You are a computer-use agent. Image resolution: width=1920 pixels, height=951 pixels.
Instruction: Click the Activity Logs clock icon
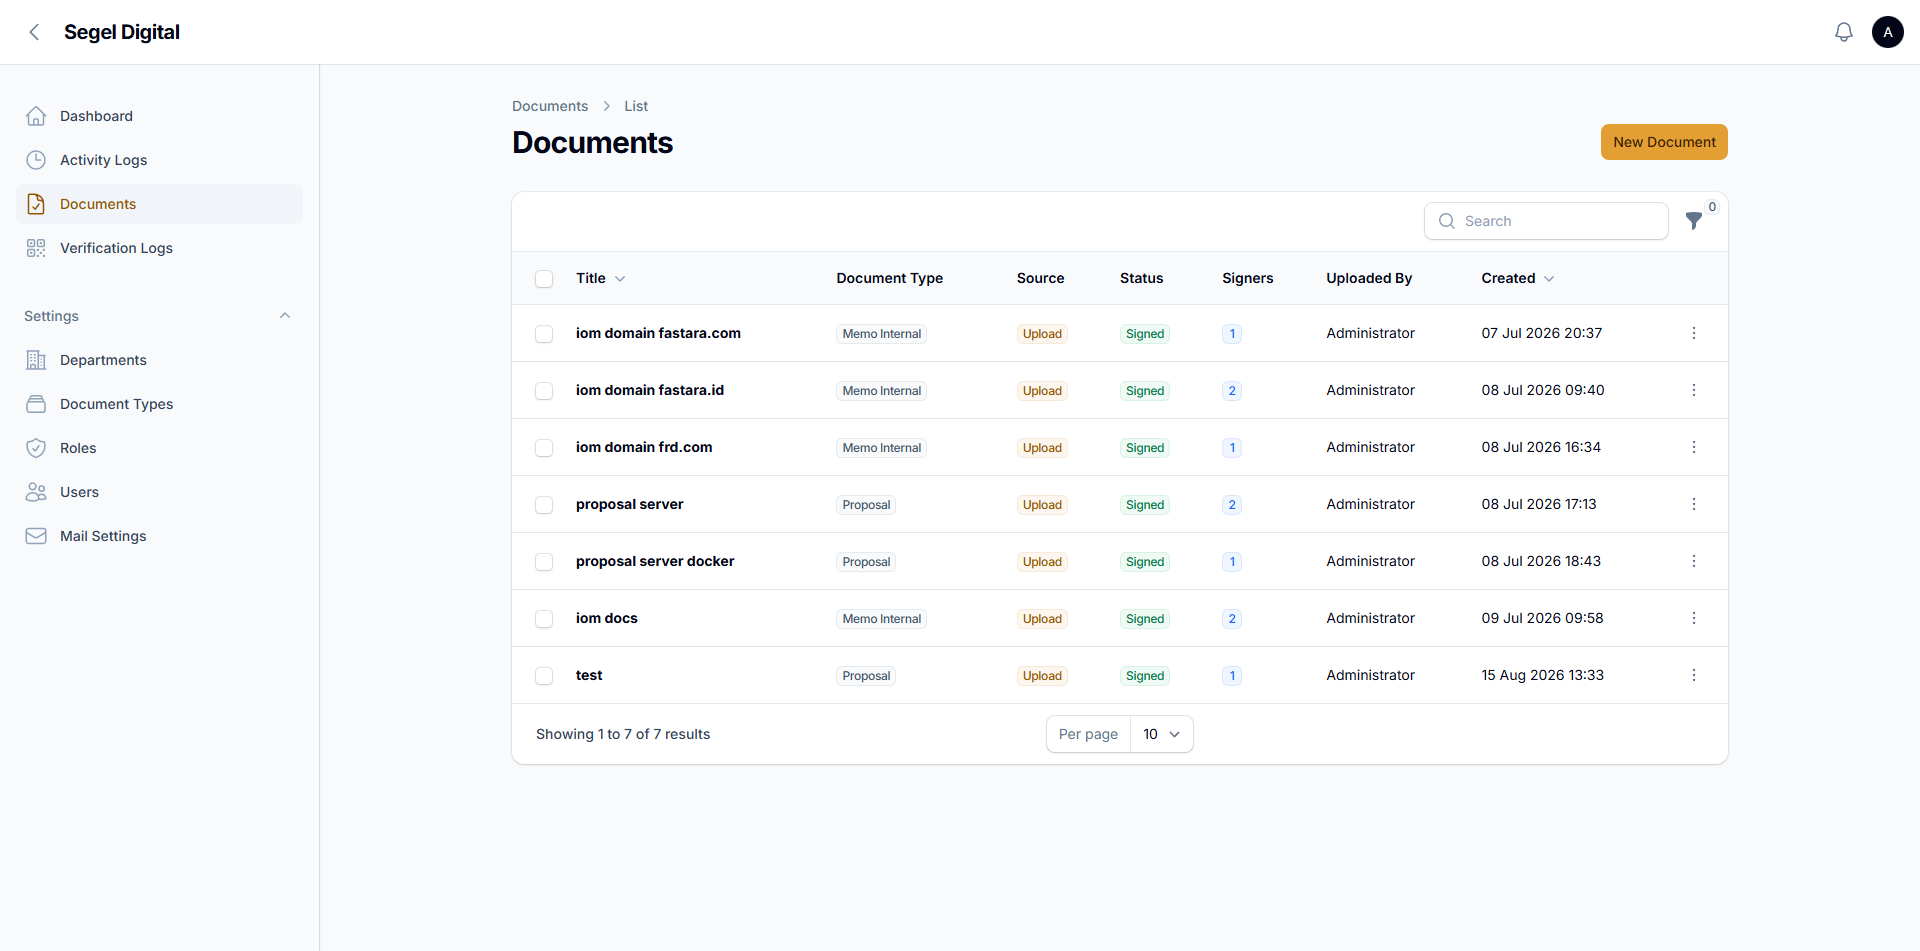pyautogui.click(x=36, y=160)
